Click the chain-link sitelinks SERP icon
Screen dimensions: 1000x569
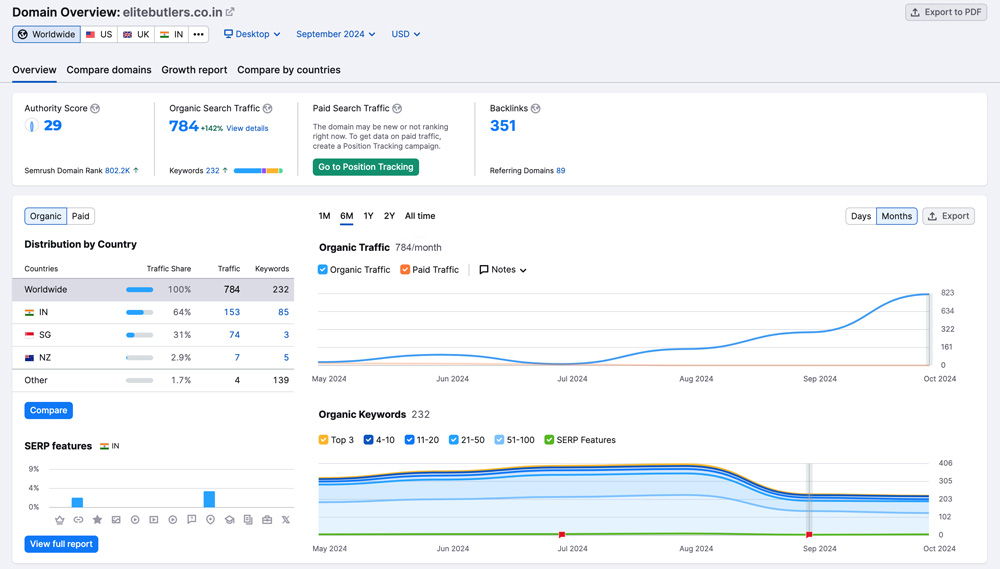(x=78, y=520)
